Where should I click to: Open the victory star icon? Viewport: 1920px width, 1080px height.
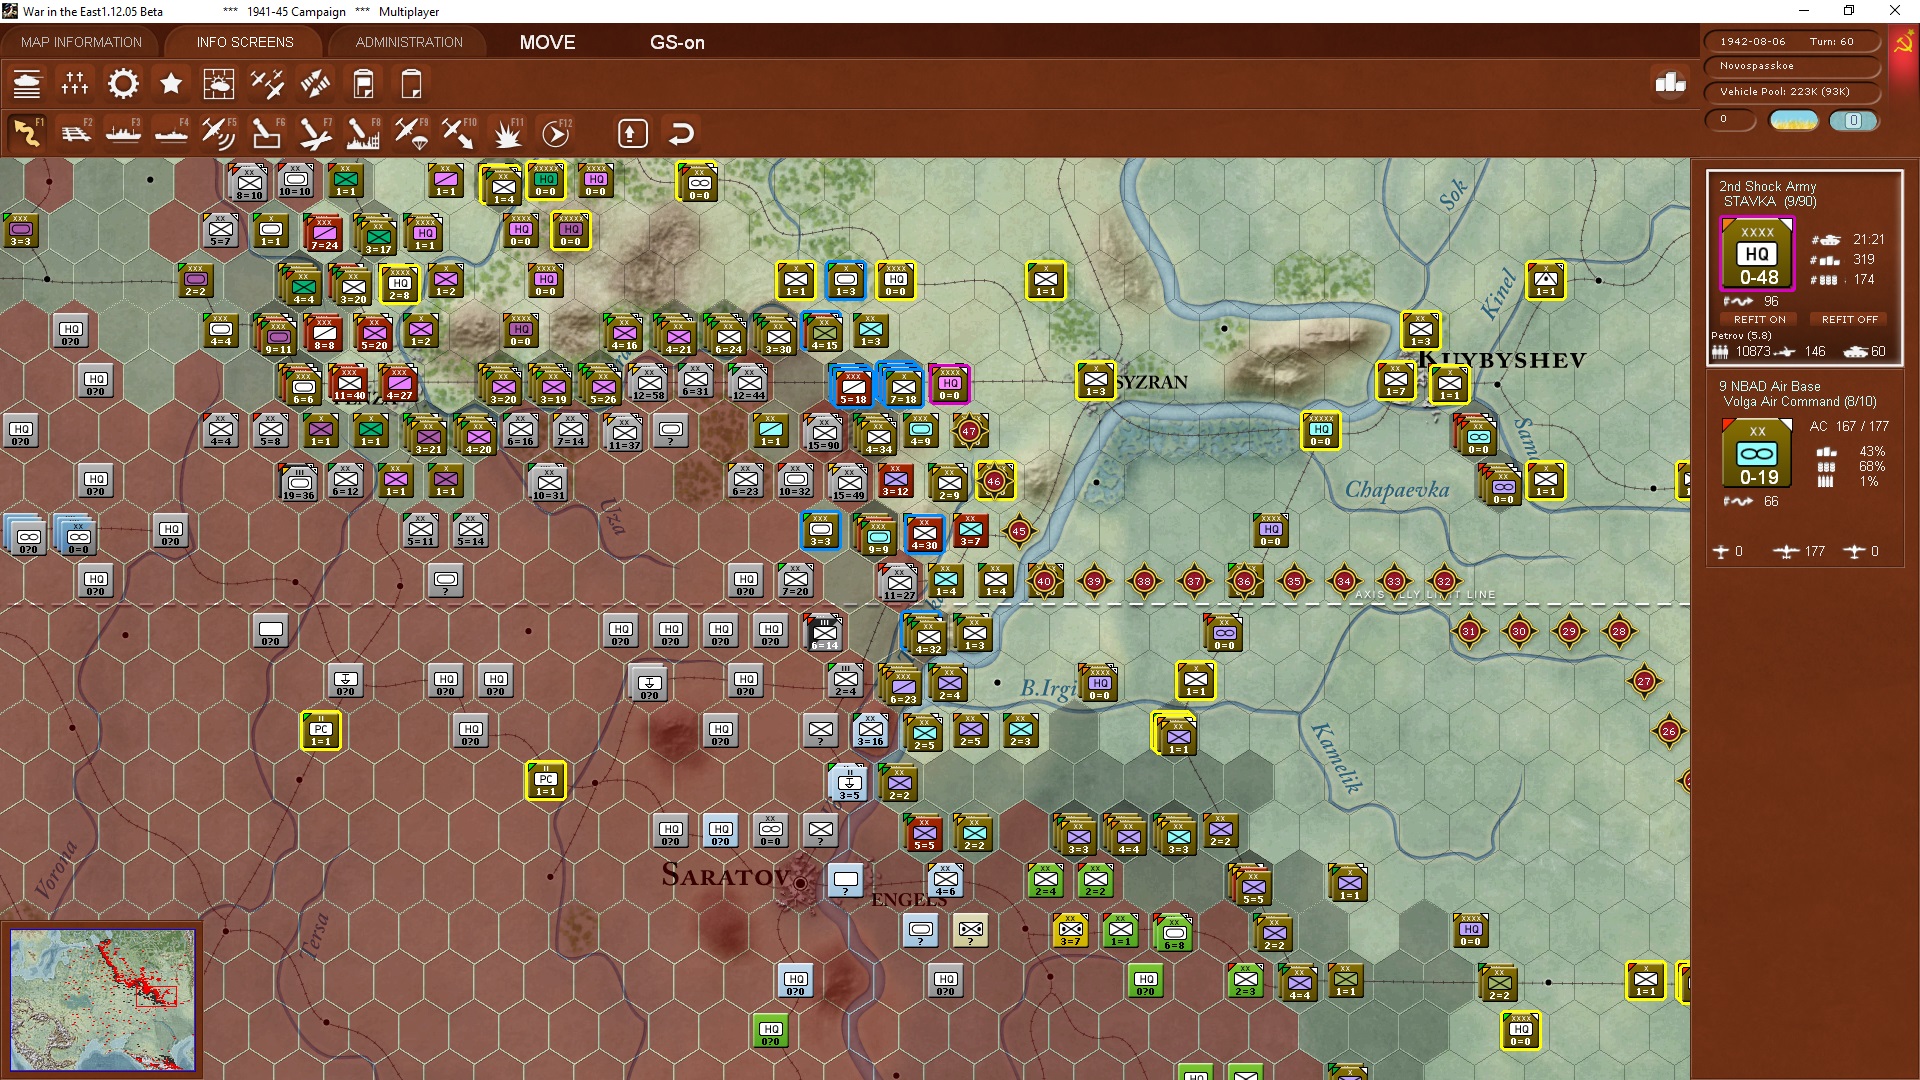coord(171,84)
